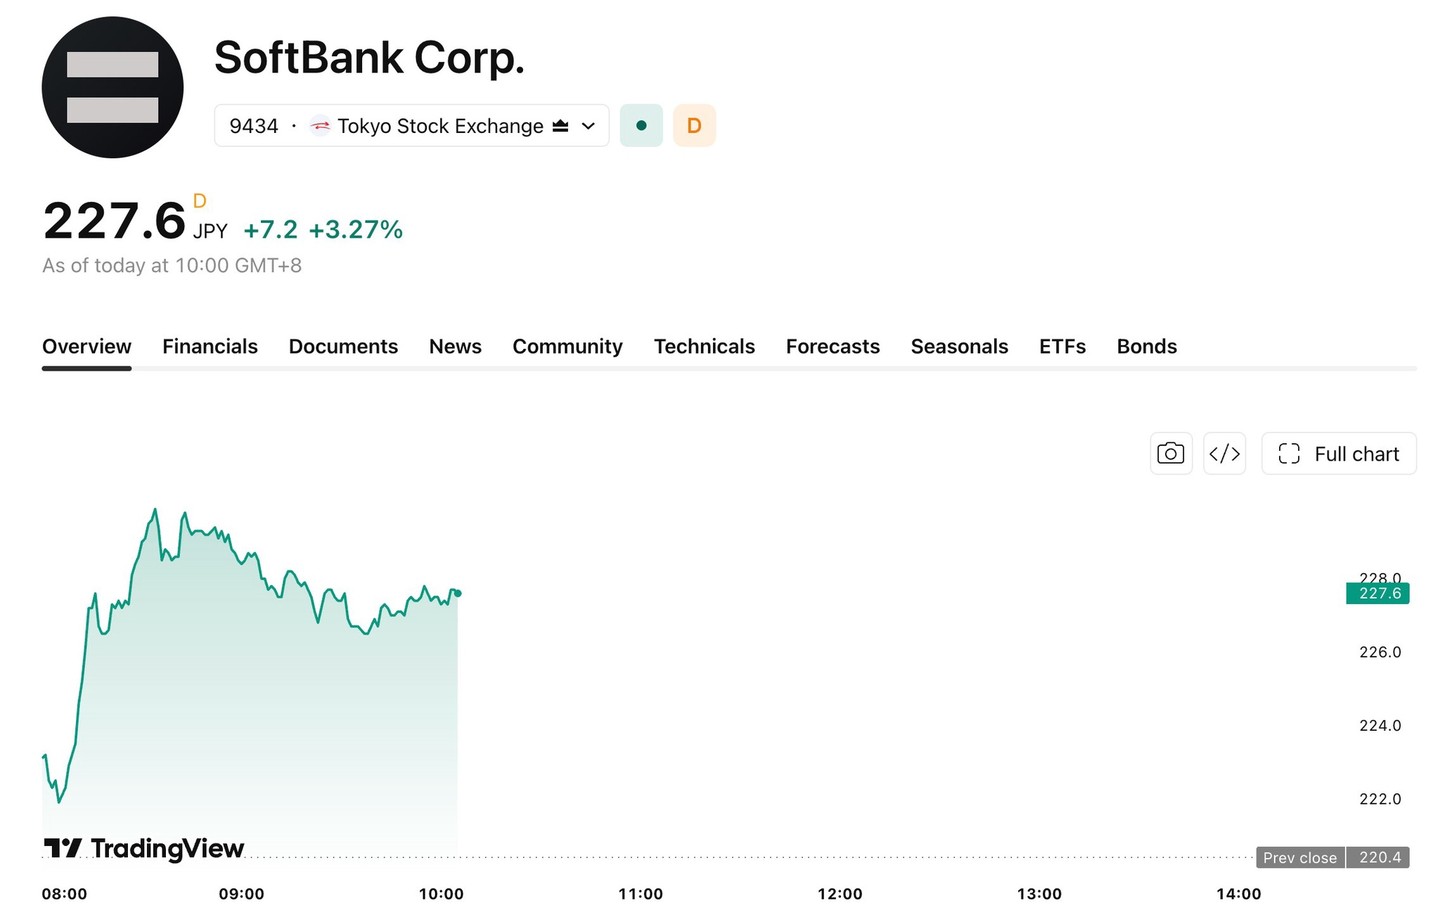
Task: Click the last price dot on chart line
Action: (x=458, y=594)
